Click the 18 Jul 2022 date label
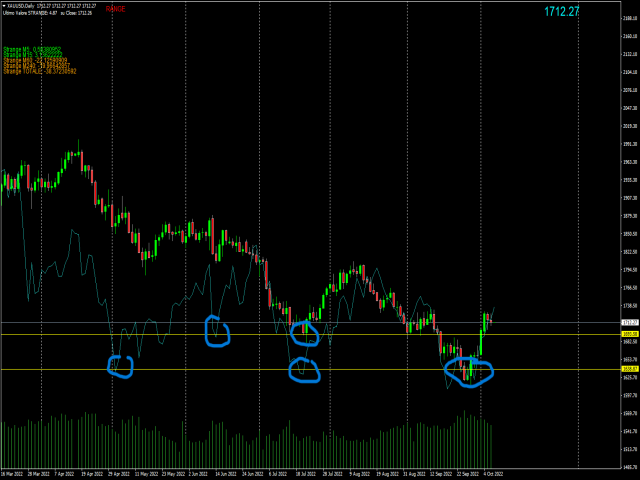 click(x=306, y=474)
